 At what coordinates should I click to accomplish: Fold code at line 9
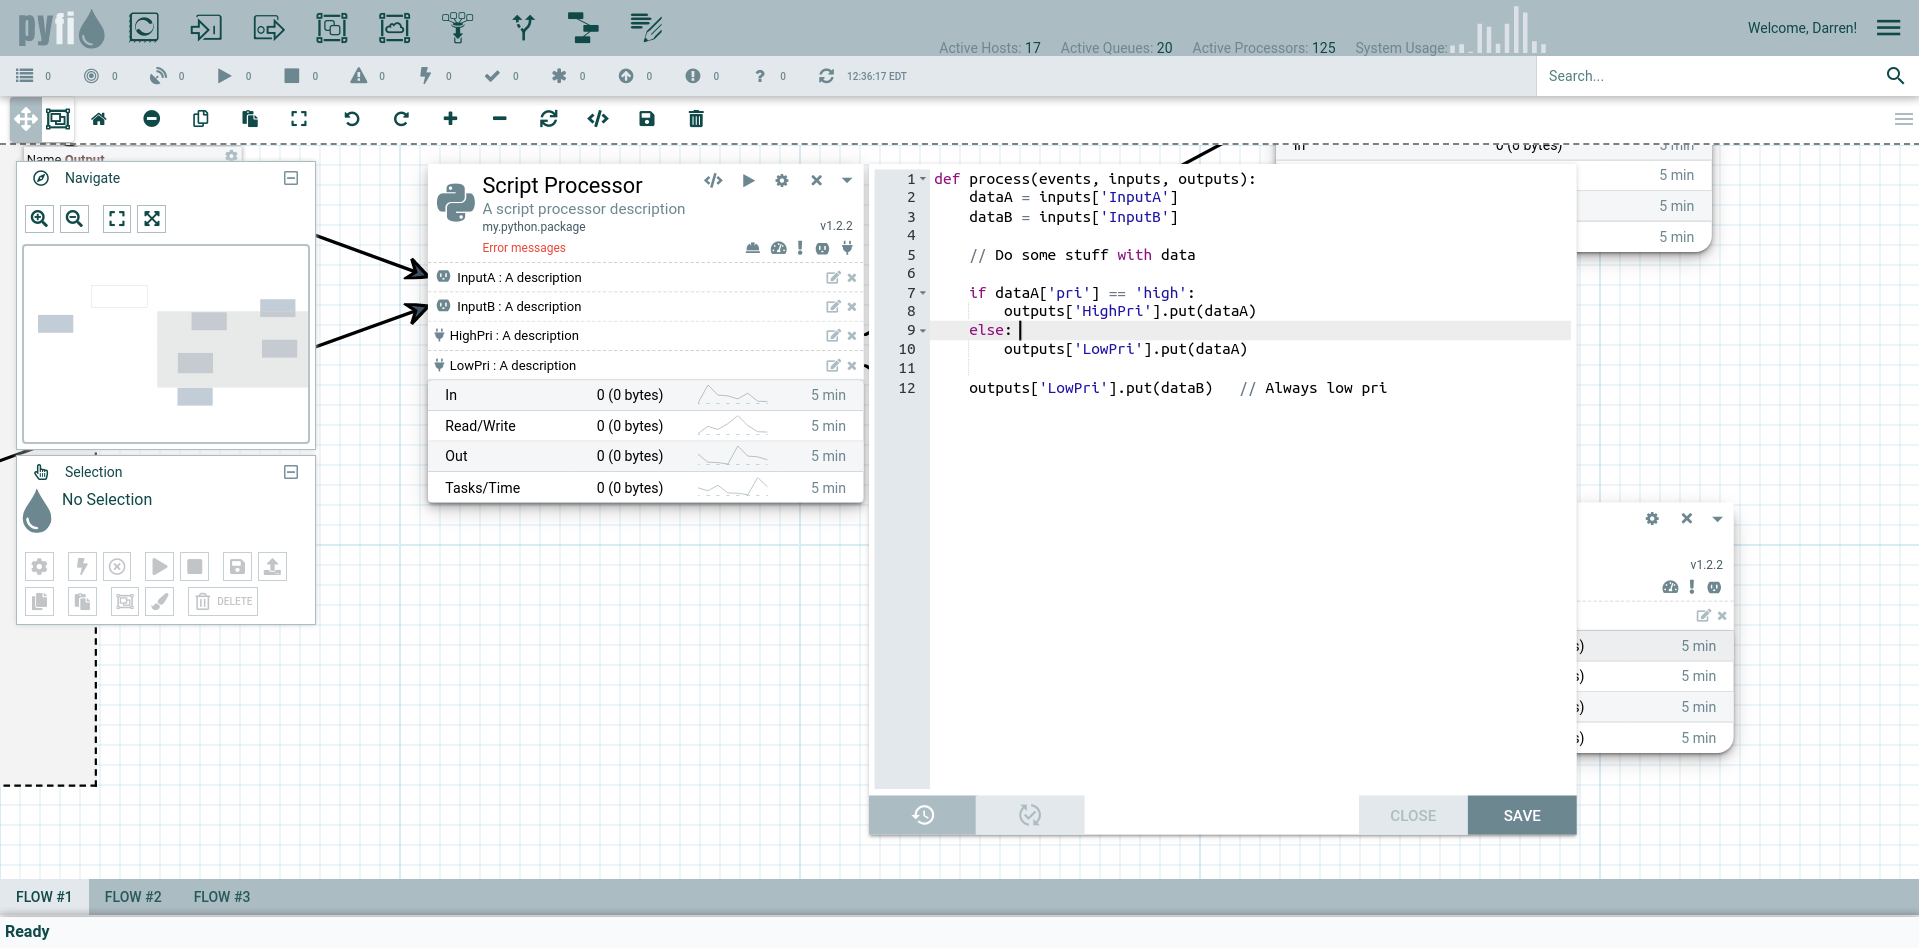[x=923, y=330]
